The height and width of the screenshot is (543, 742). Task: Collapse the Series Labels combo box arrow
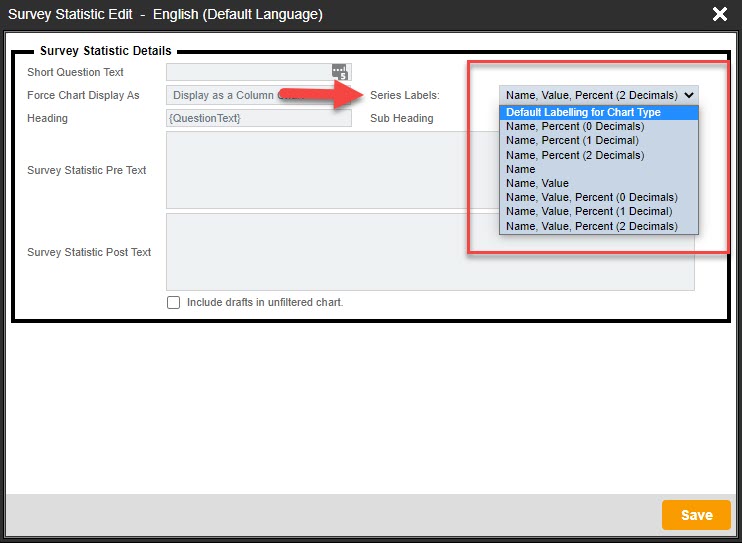tap(688, 95)
